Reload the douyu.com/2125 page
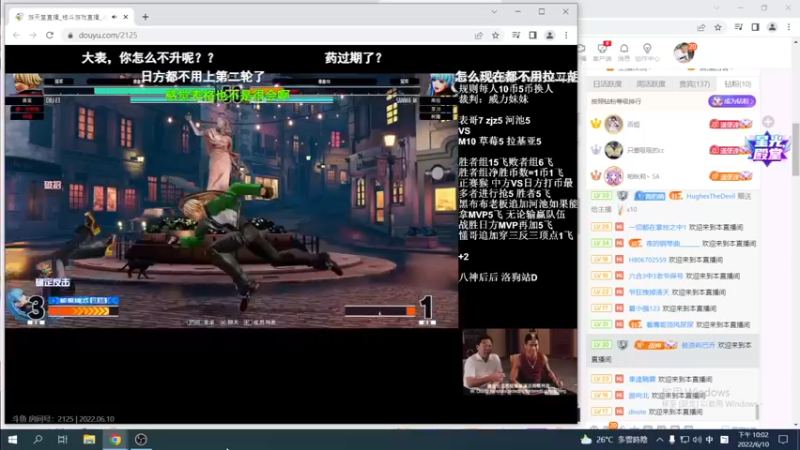 point(49,35)
